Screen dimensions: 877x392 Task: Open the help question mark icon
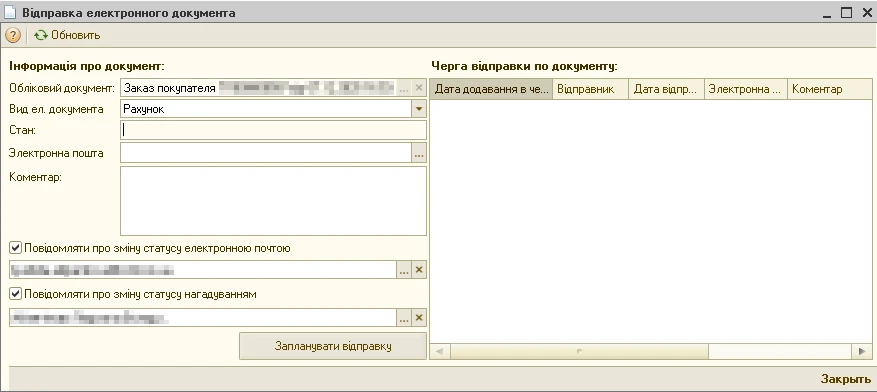point(13,35)
